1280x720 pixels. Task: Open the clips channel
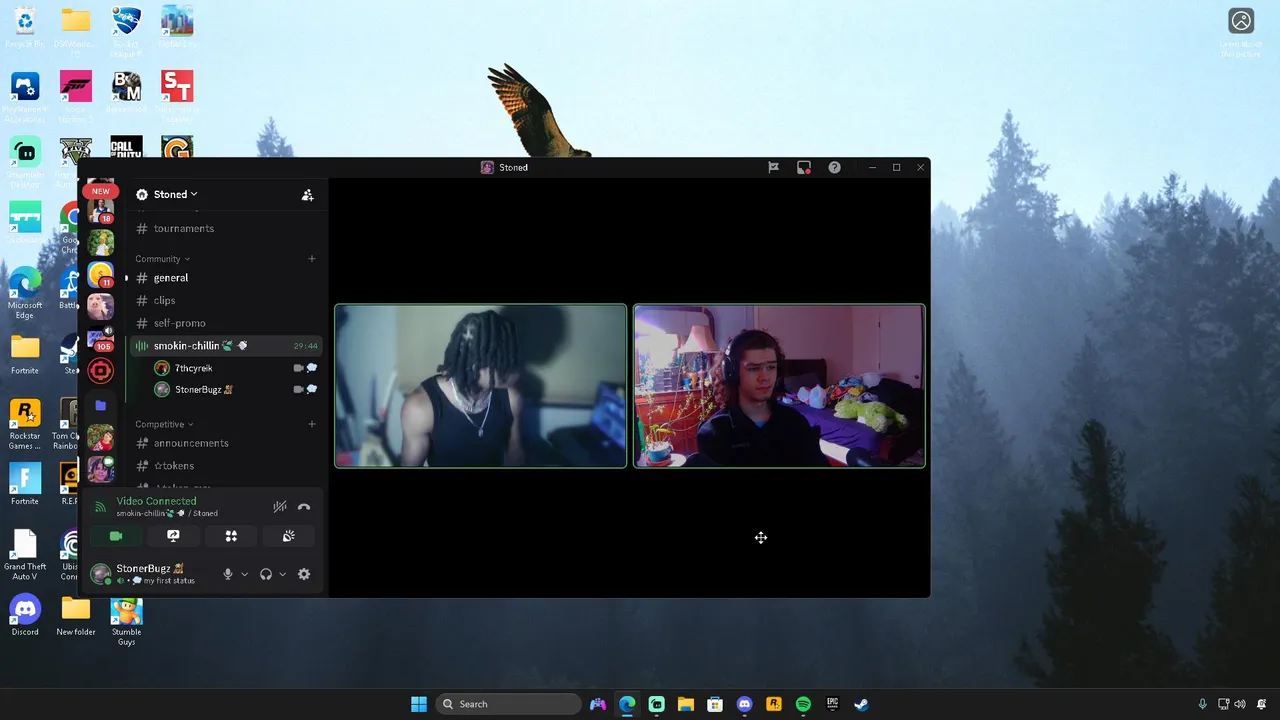pos(224,300)
